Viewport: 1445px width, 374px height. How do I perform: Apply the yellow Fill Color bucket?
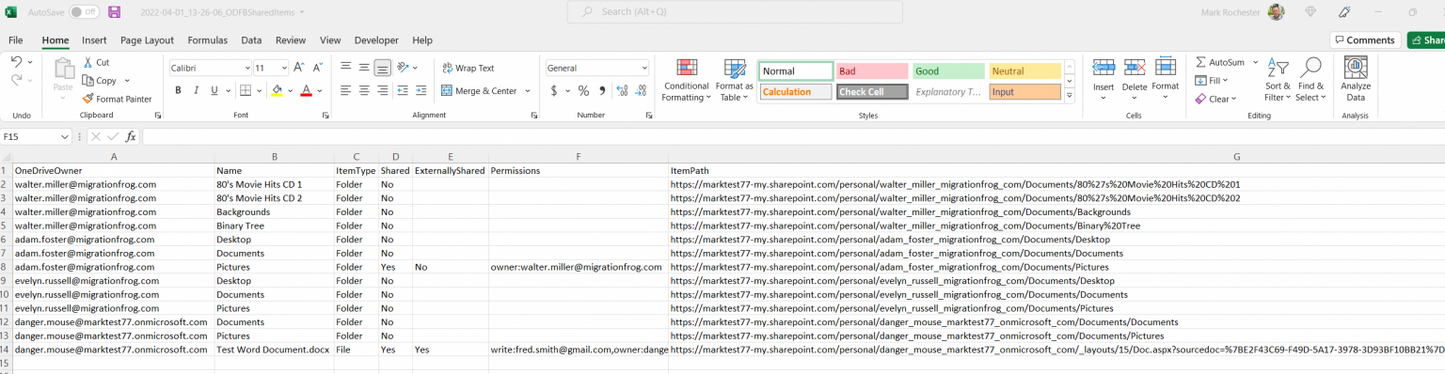click(x=277, y=91)
